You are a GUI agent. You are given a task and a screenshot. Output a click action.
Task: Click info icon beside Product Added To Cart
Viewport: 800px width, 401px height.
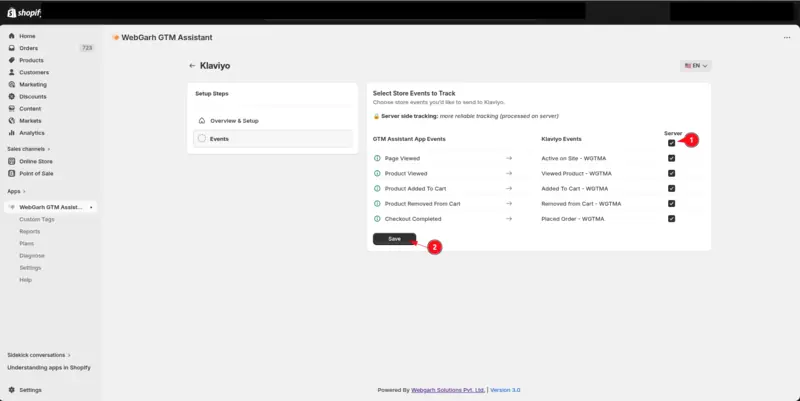tap(377, 188)
